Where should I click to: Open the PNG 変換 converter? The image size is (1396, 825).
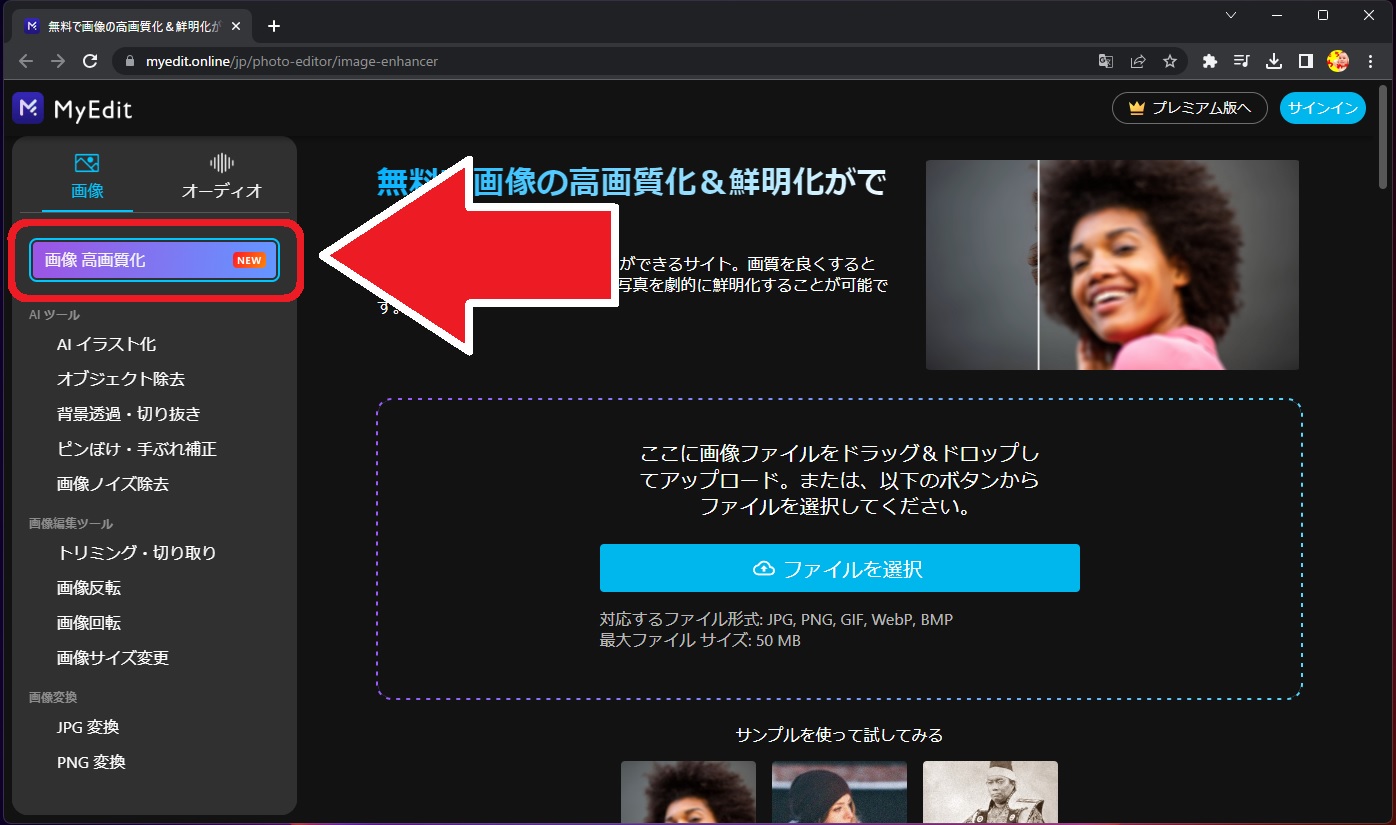tap(91, 762)
